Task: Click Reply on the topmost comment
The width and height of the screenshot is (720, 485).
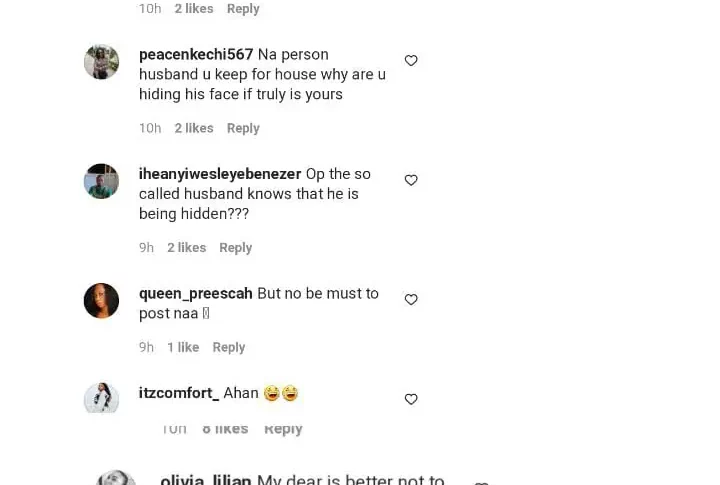Action: pyautogui.click(x=243, y=9)
